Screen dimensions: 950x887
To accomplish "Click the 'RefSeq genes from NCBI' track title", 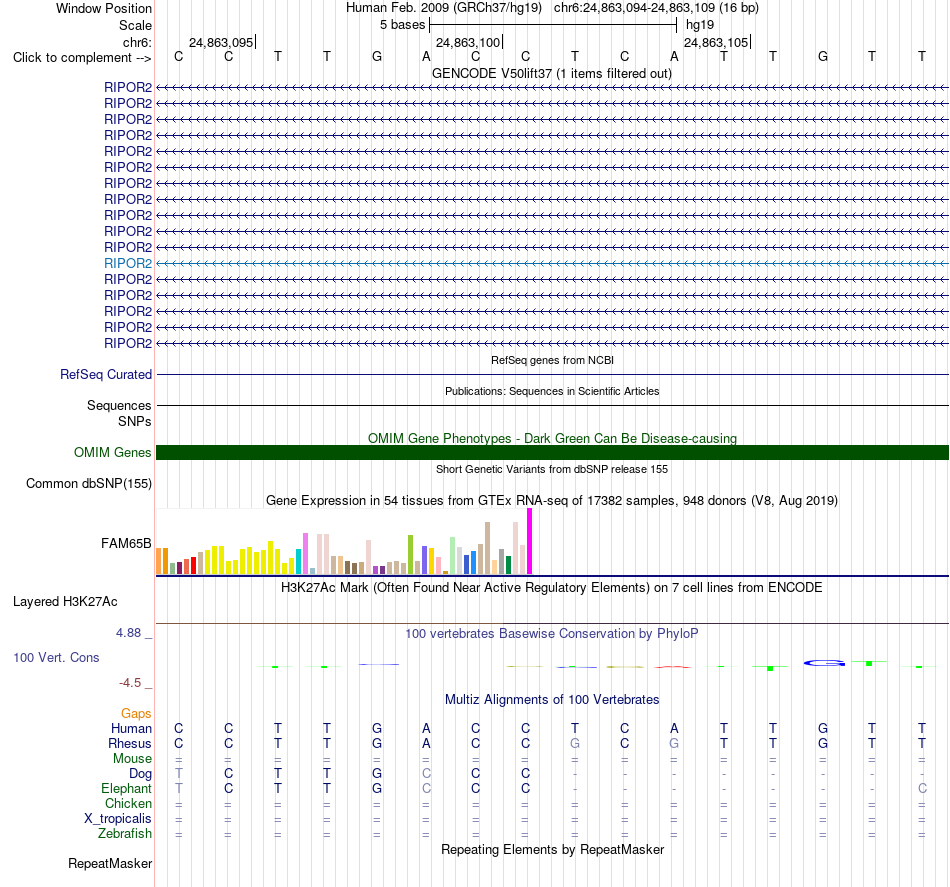I will tap(552, 360).
